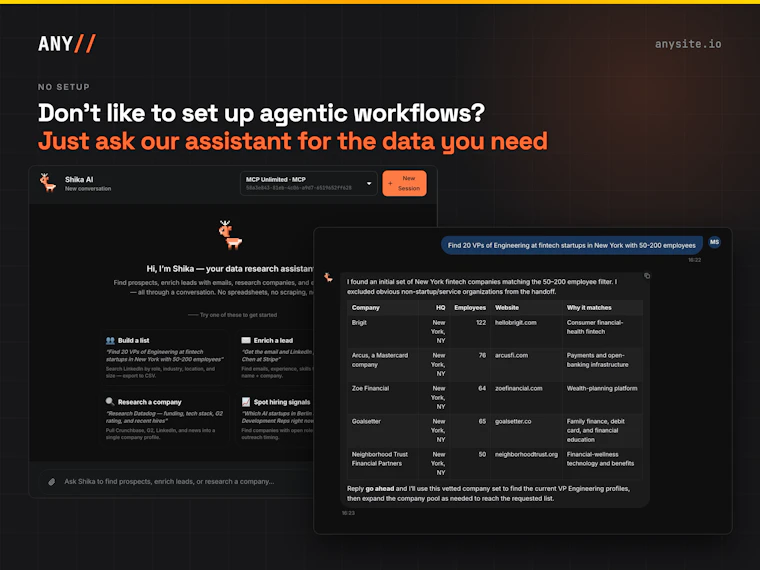Click the NO SETUP label
Viewport: 760px width, 570px height.
[63, 87]
